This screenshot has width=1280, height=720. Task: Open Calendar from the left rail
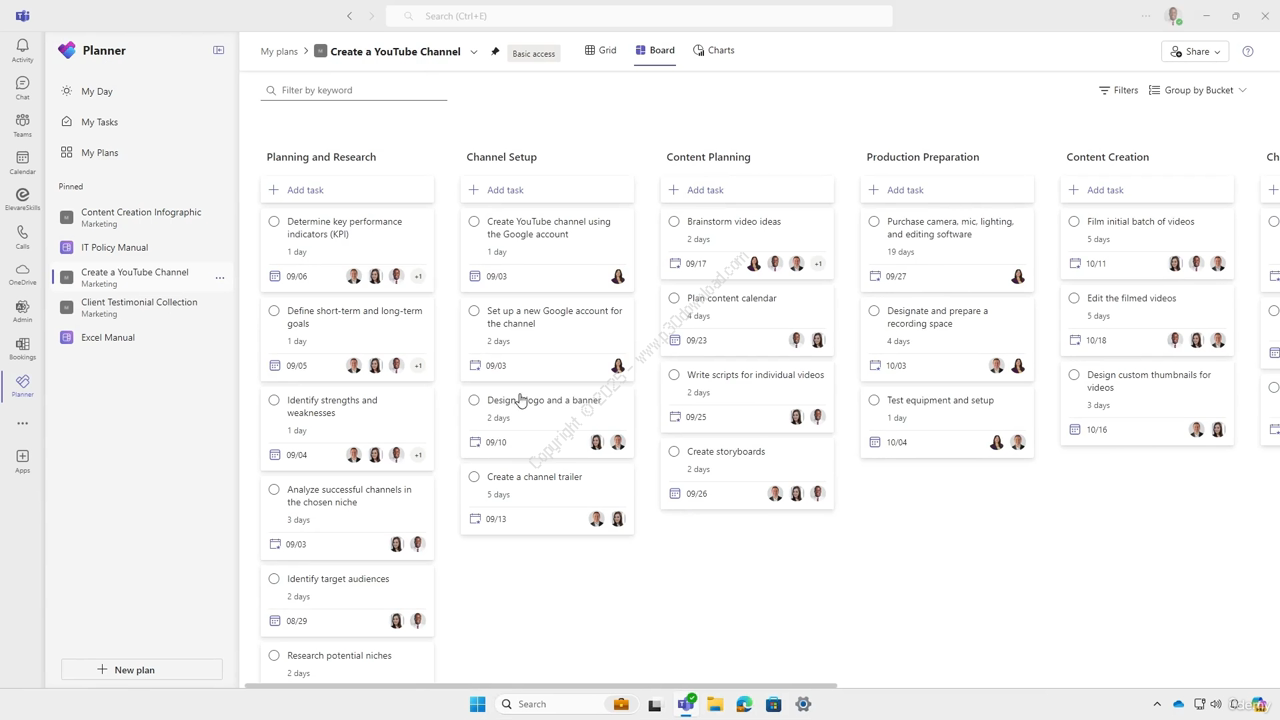point(22,162)
